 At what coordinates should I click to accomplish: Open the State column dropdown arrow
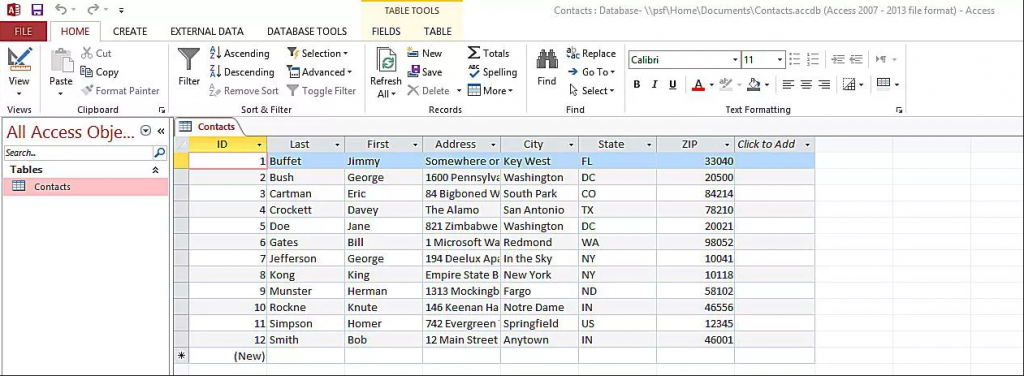tap(649, 144)
